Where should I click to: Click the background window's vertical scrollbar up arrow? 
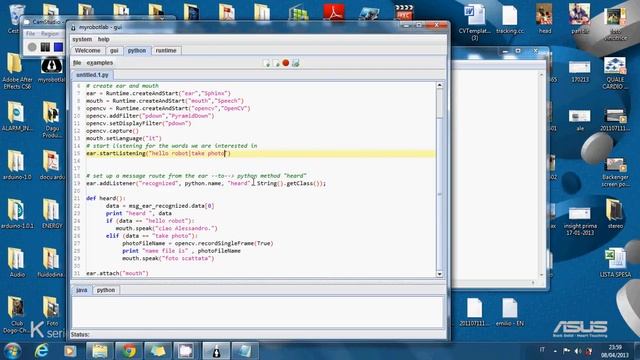point(542,75)
